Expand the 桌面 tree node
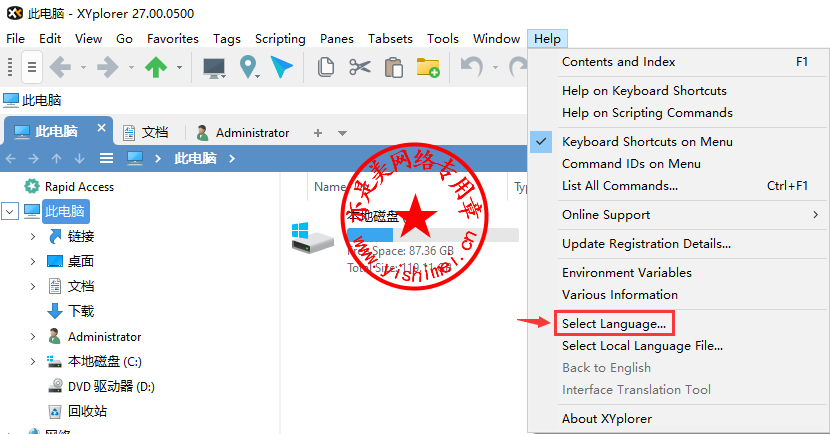This screenshot has width=830, height=434. (33, 261)
